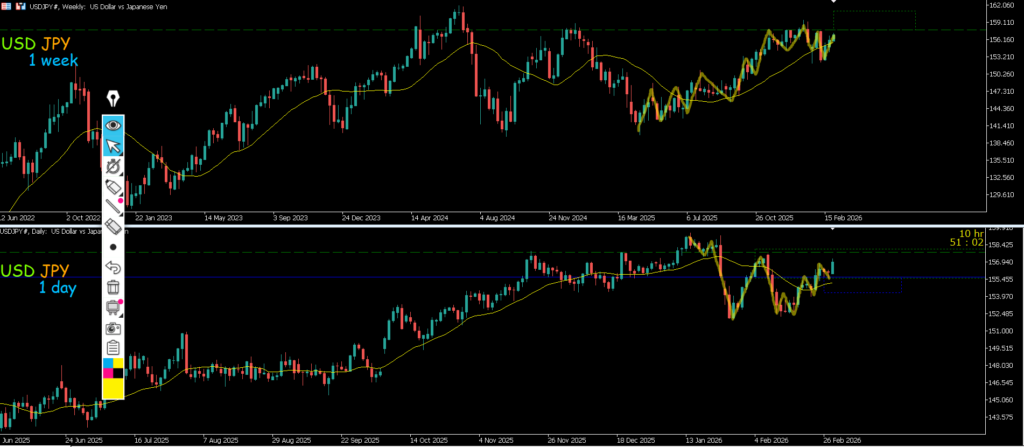The height and width of the screenshot is (447, 1024).
Task: Click the 10 hr 51:02 countdown timer
Action: [x=963, y=236]
